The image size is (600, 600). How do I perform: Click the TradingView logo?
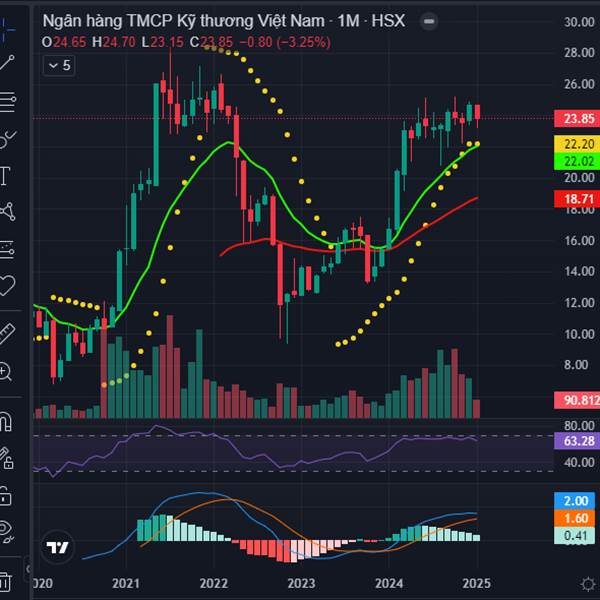(x=57, y=547)
